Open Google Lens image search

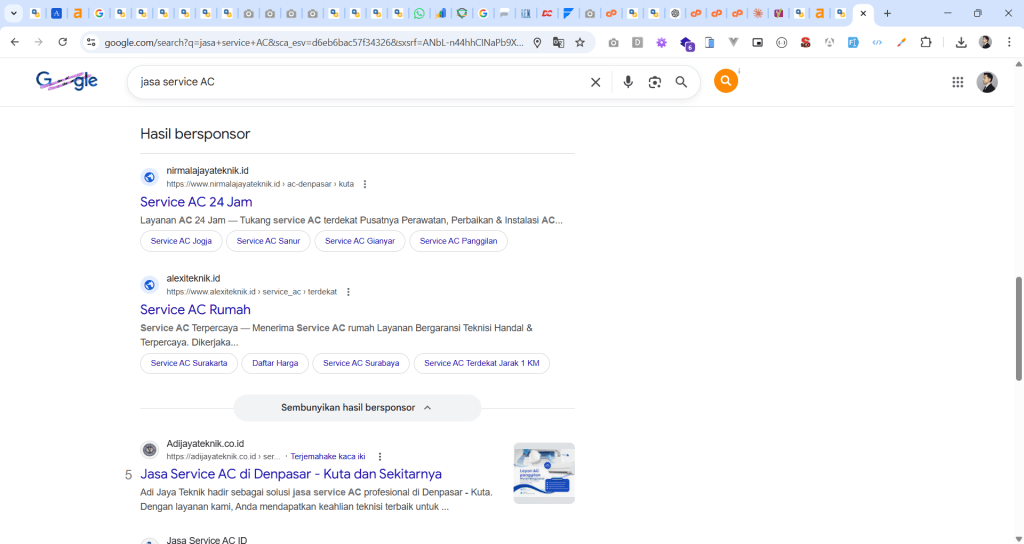(x=655, y=82)
